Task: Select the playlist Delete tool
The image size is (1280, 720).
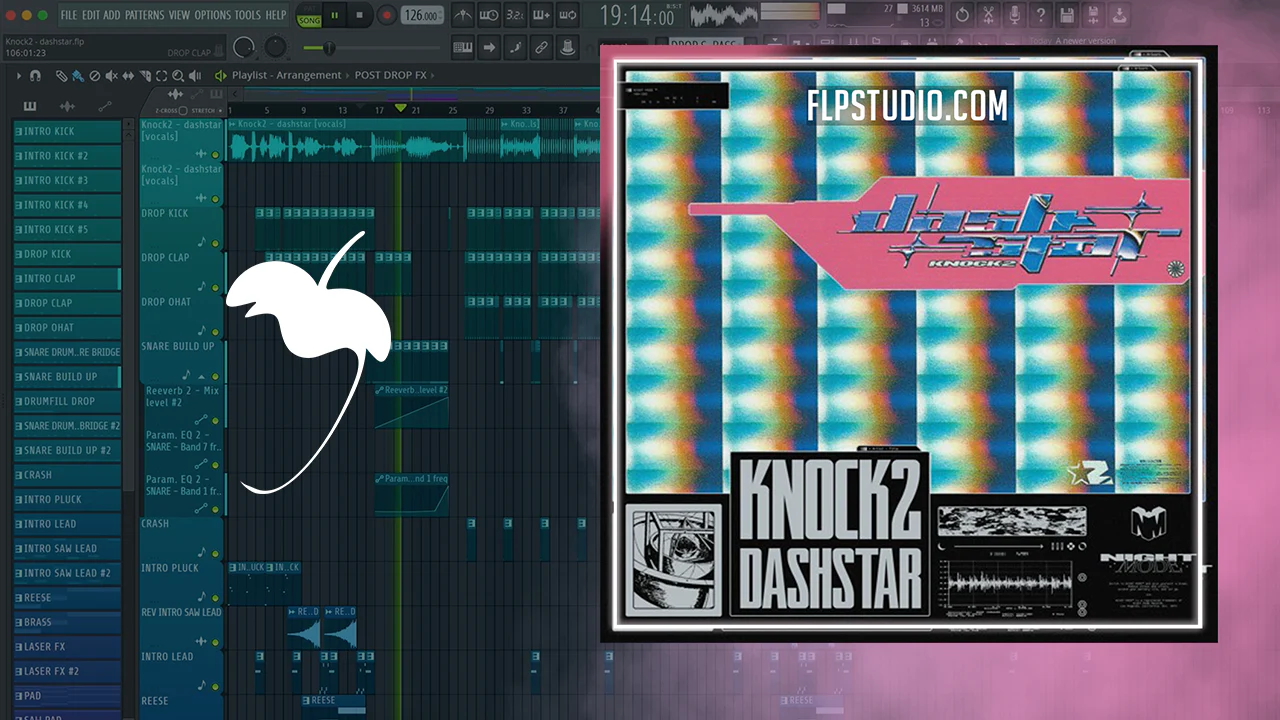Action: 95,76
